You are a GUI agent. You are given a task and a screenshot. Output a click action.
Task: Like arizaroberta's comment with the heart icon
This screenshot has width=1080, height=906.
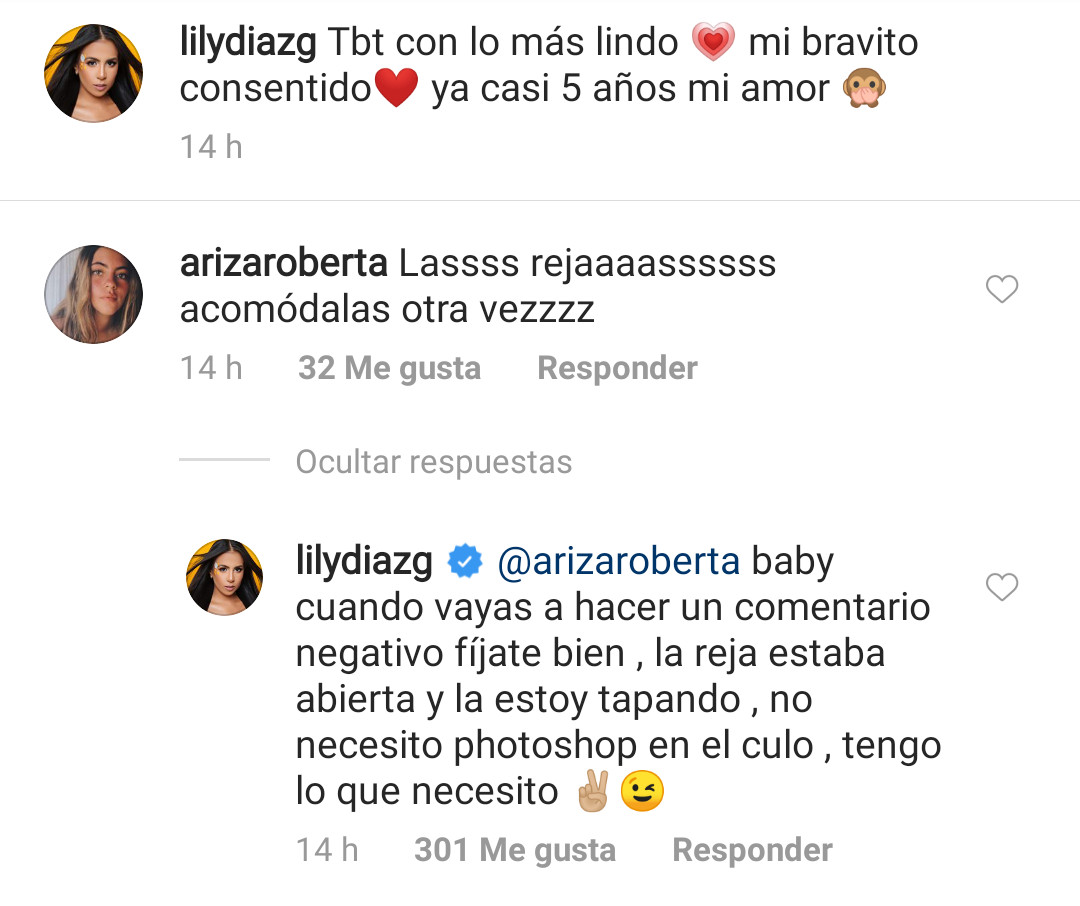1001,289
